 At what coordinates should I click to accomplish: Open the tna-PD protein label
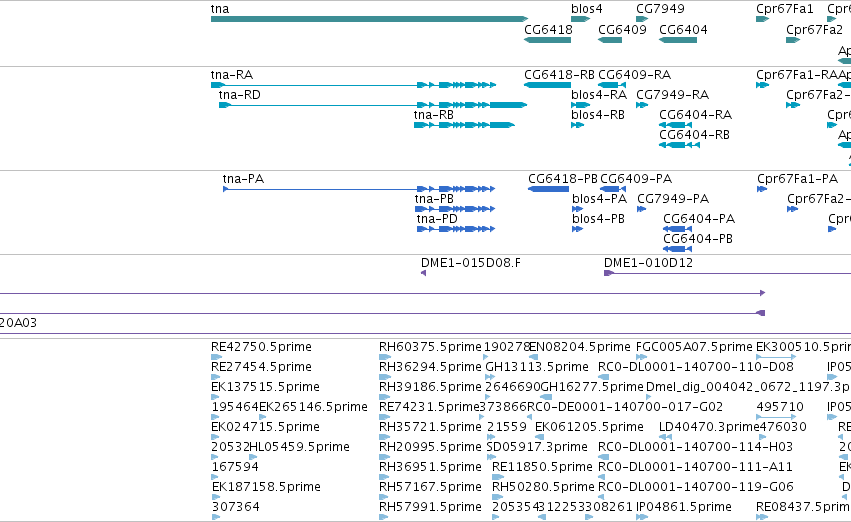pos(437,219)
